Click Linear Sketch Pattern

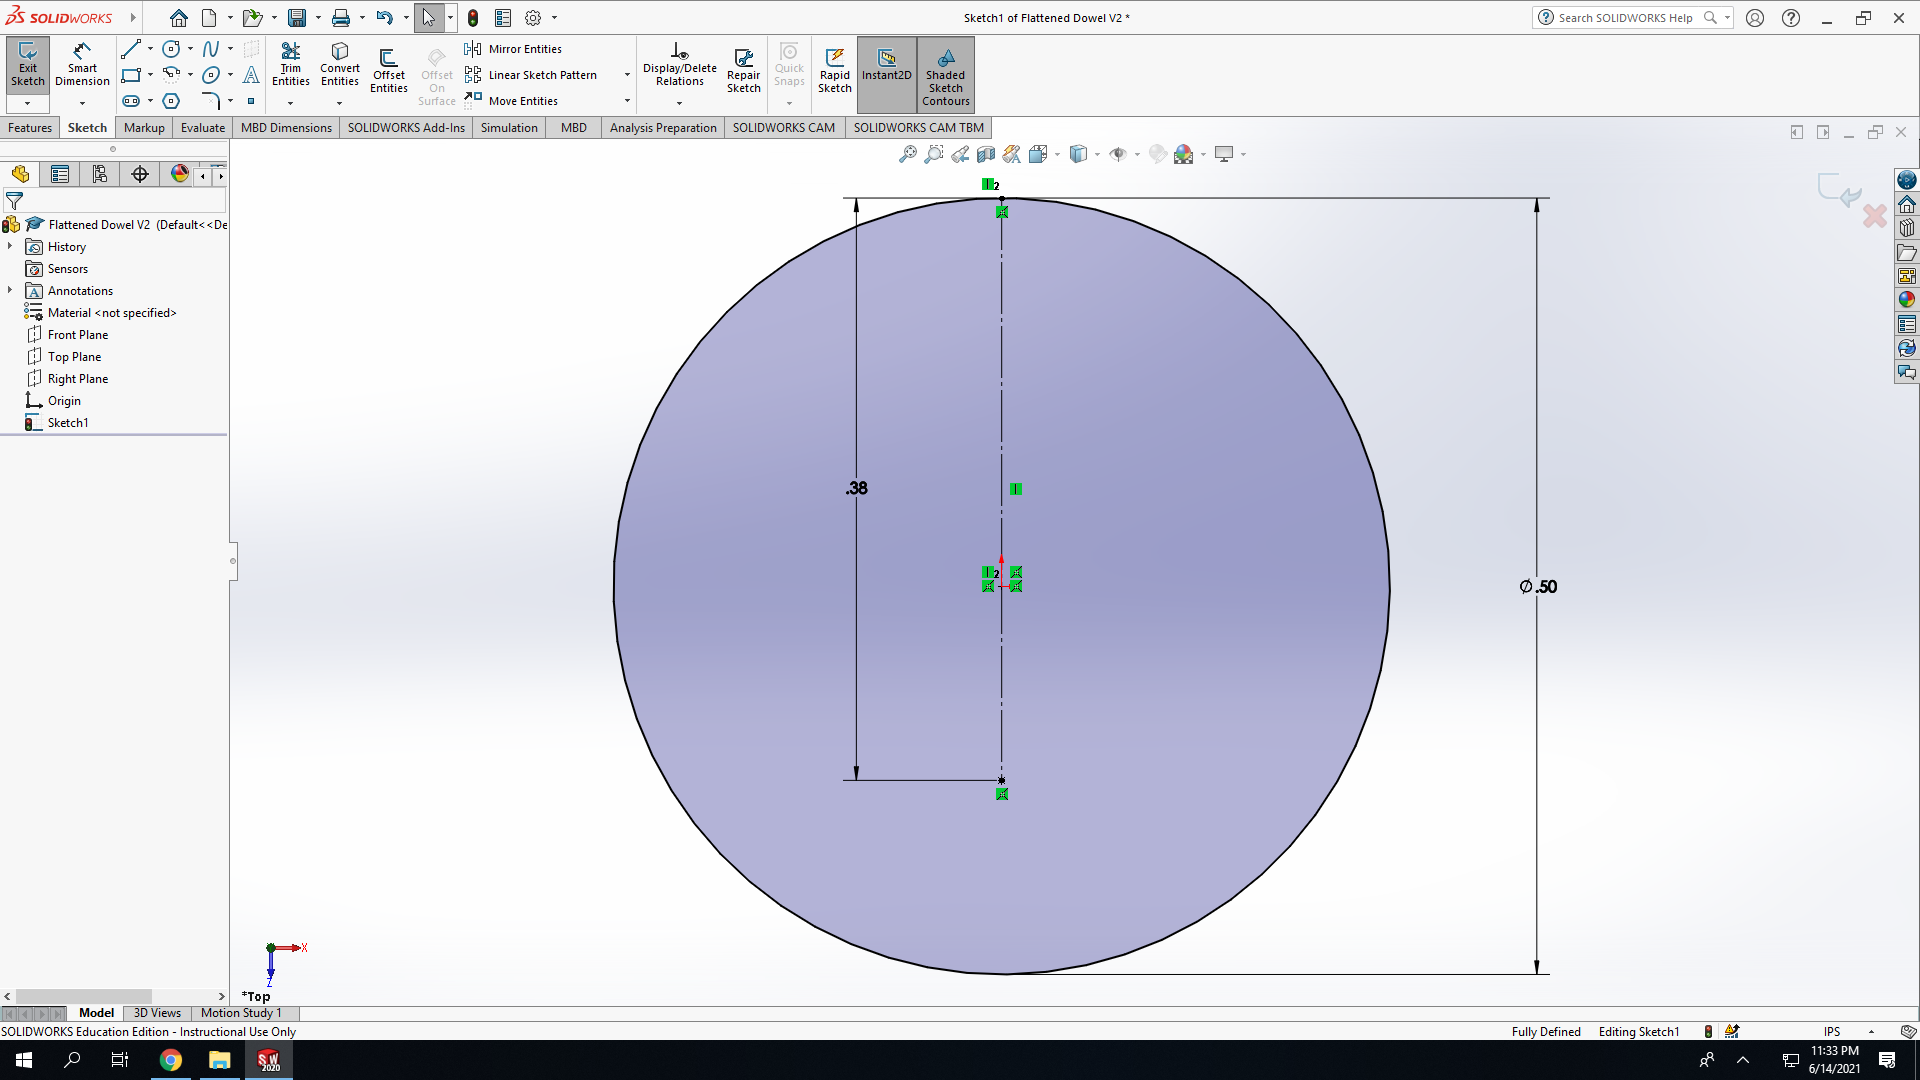[531, 75]
